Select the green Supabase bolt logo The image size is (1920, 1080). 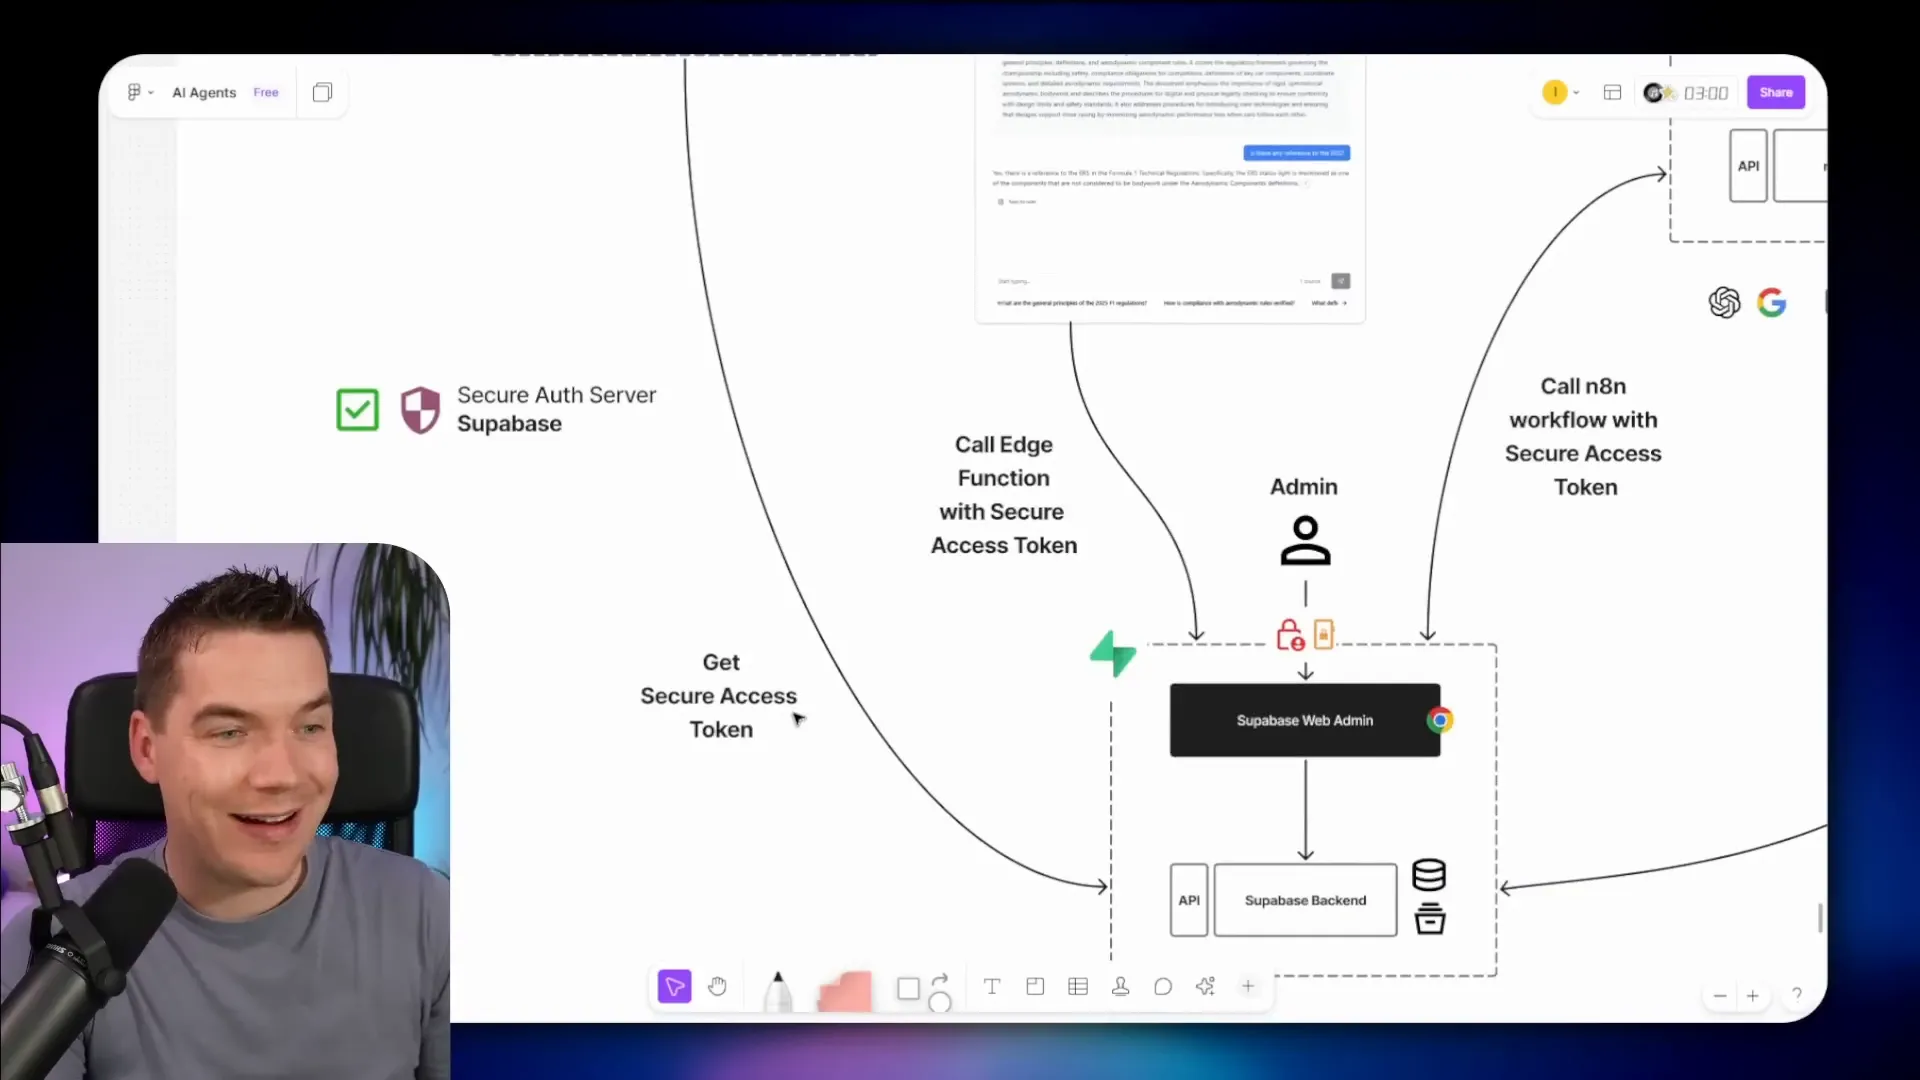click(x=1113, y=654)
